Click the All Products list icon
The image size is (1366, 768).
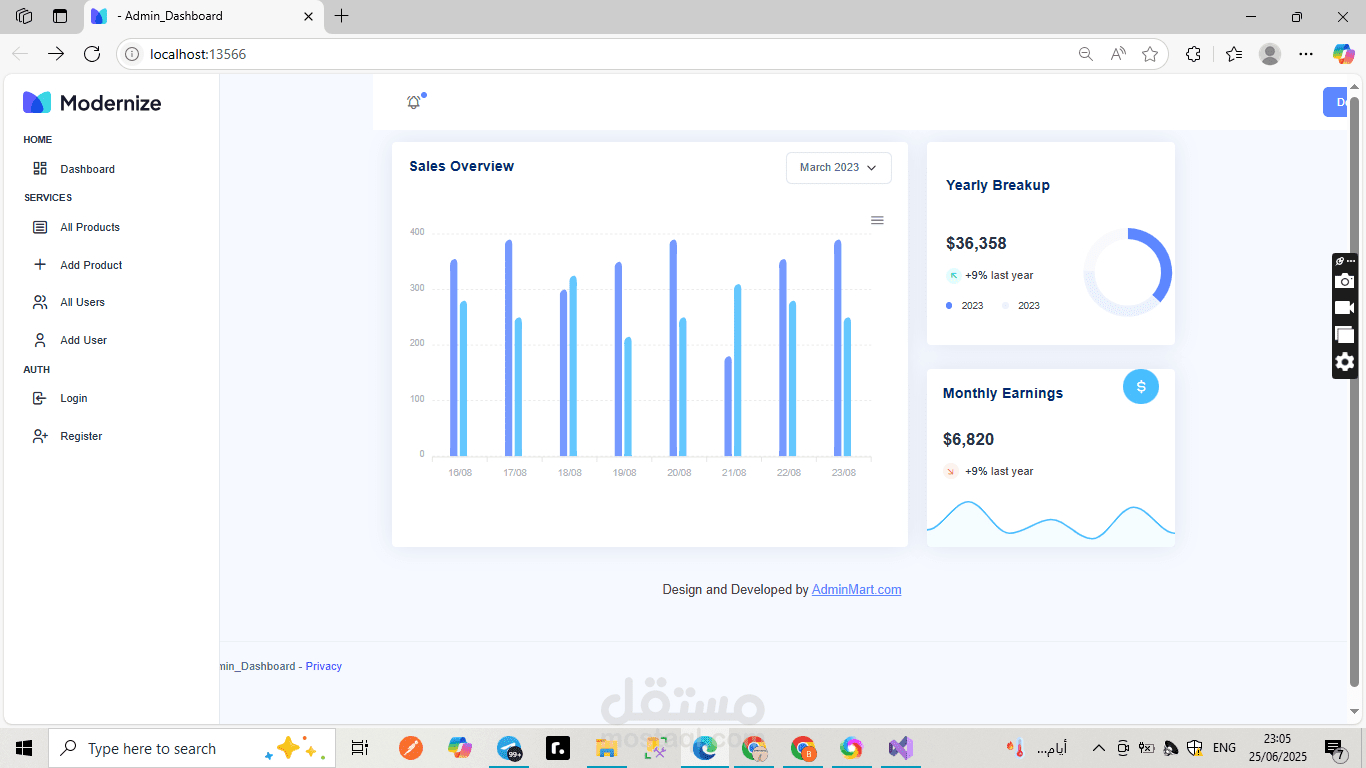tap(40, 227)
